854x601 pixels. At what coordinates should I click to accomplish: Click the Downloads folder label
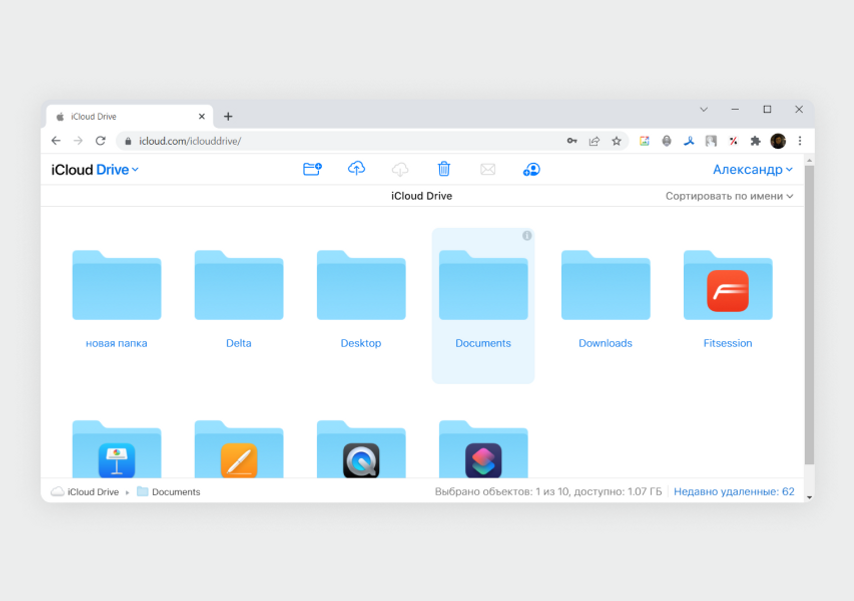[605, 343]
